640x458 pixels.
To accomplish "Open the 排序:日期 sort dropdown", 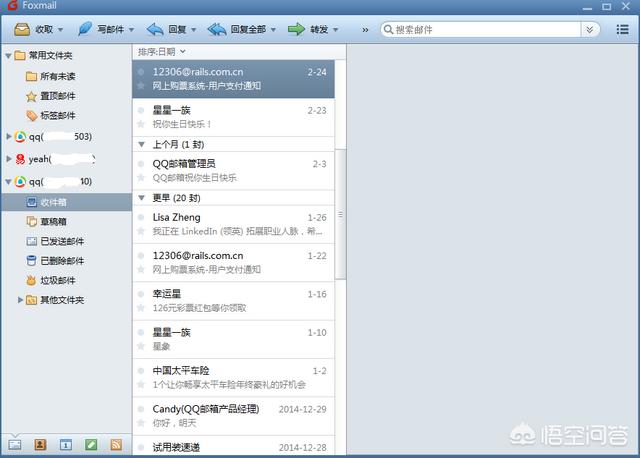I will point(162,52).
